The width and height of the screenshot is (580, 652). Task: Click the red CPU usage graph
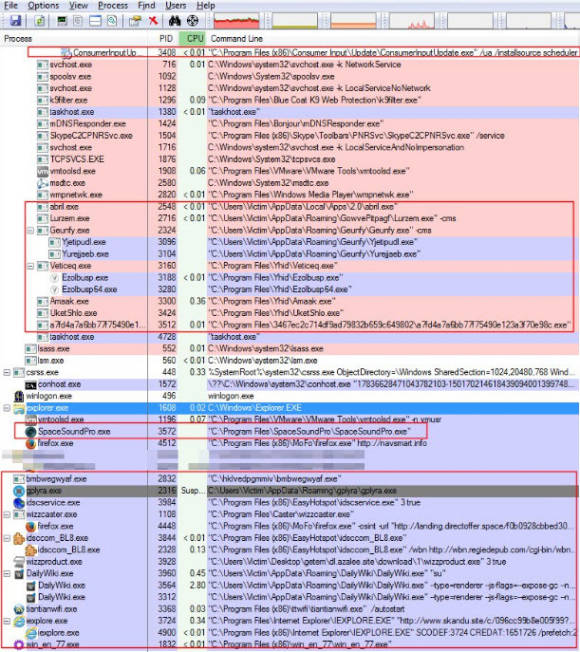coord(236,21)
